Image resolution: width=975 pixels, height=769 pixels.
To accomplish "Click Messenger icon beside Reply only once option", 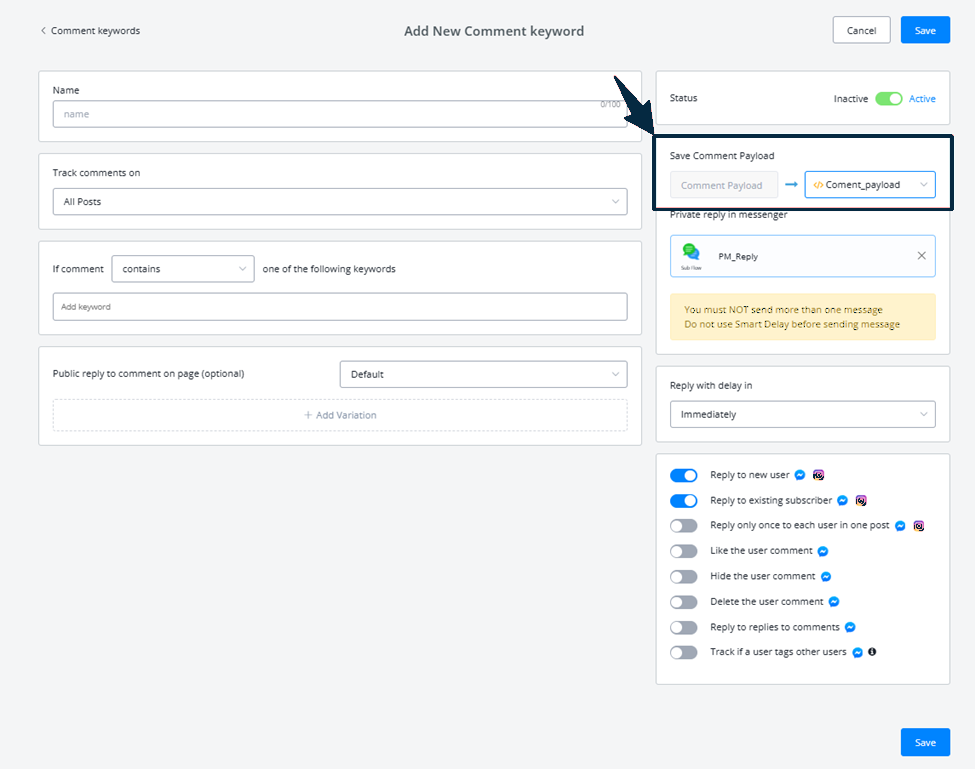I will pos(900,526).
